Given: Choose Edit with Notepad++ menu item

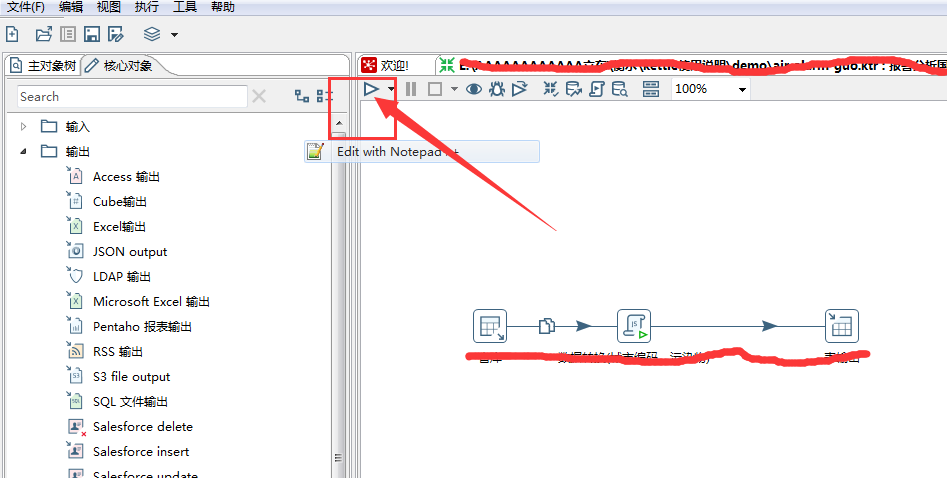Looking at the screenshot, I should pos(422,152).
